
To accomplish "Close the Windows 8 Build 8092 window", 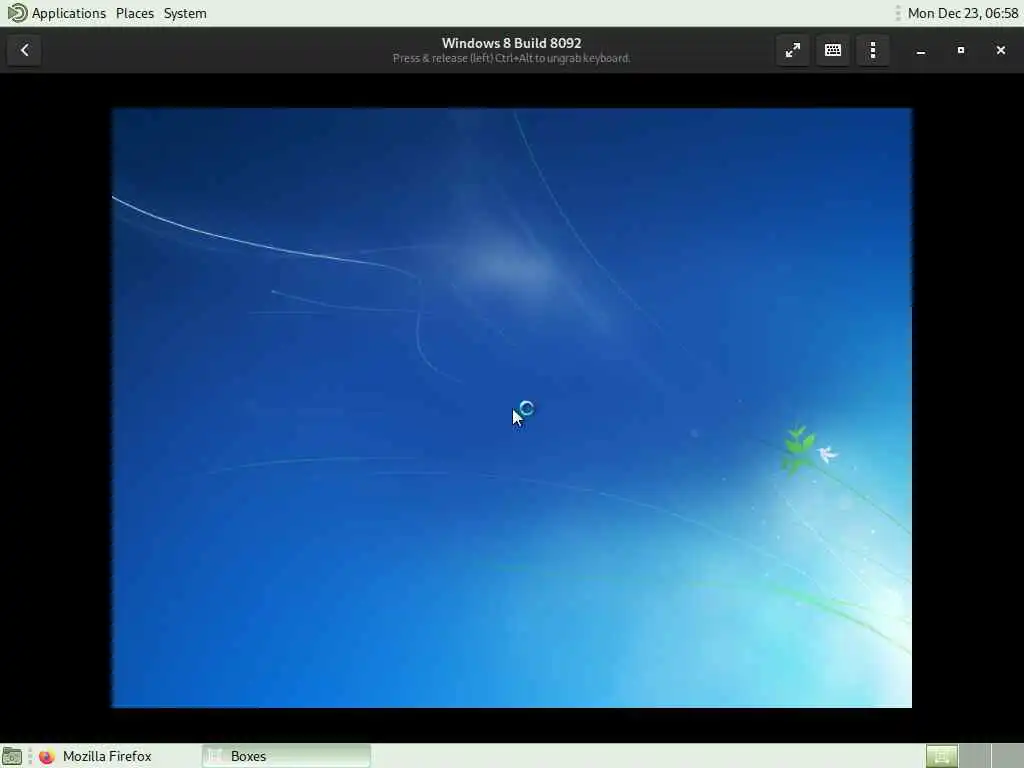I will (1000, 50).
